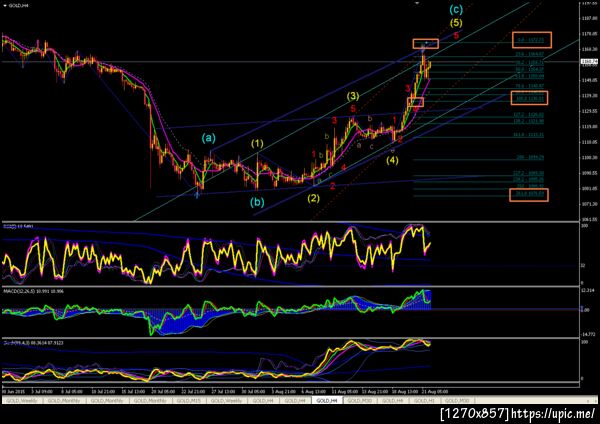Click the current price marker on the scale
This screenshot has width=600, height=424.
point(590,61)
